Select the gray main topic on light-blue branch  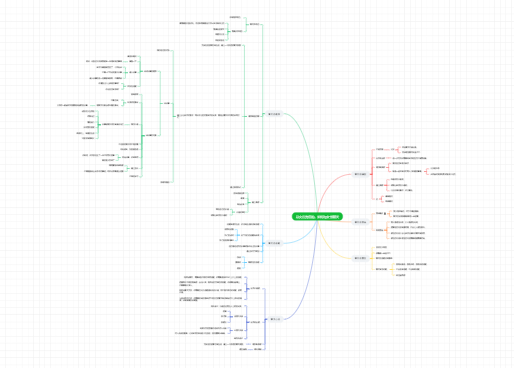(x=274, y=243)
